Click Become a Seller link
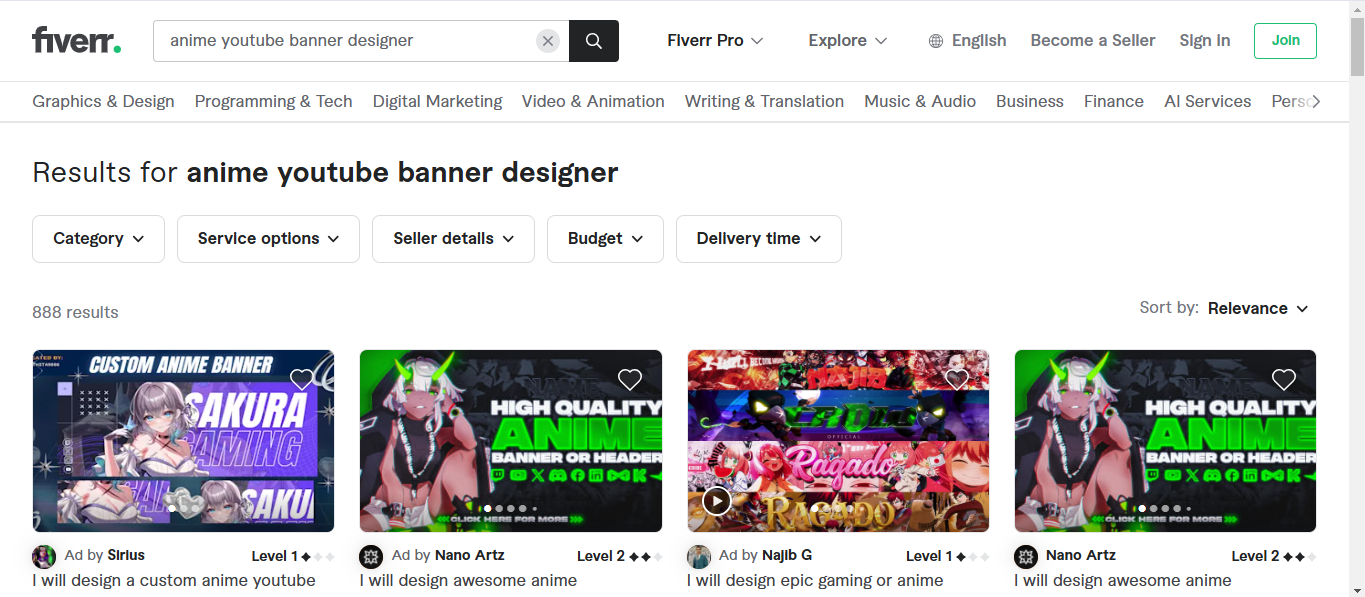This screenshot has width=1365, height=597. pyautogui.click(x=1093, y=41)
